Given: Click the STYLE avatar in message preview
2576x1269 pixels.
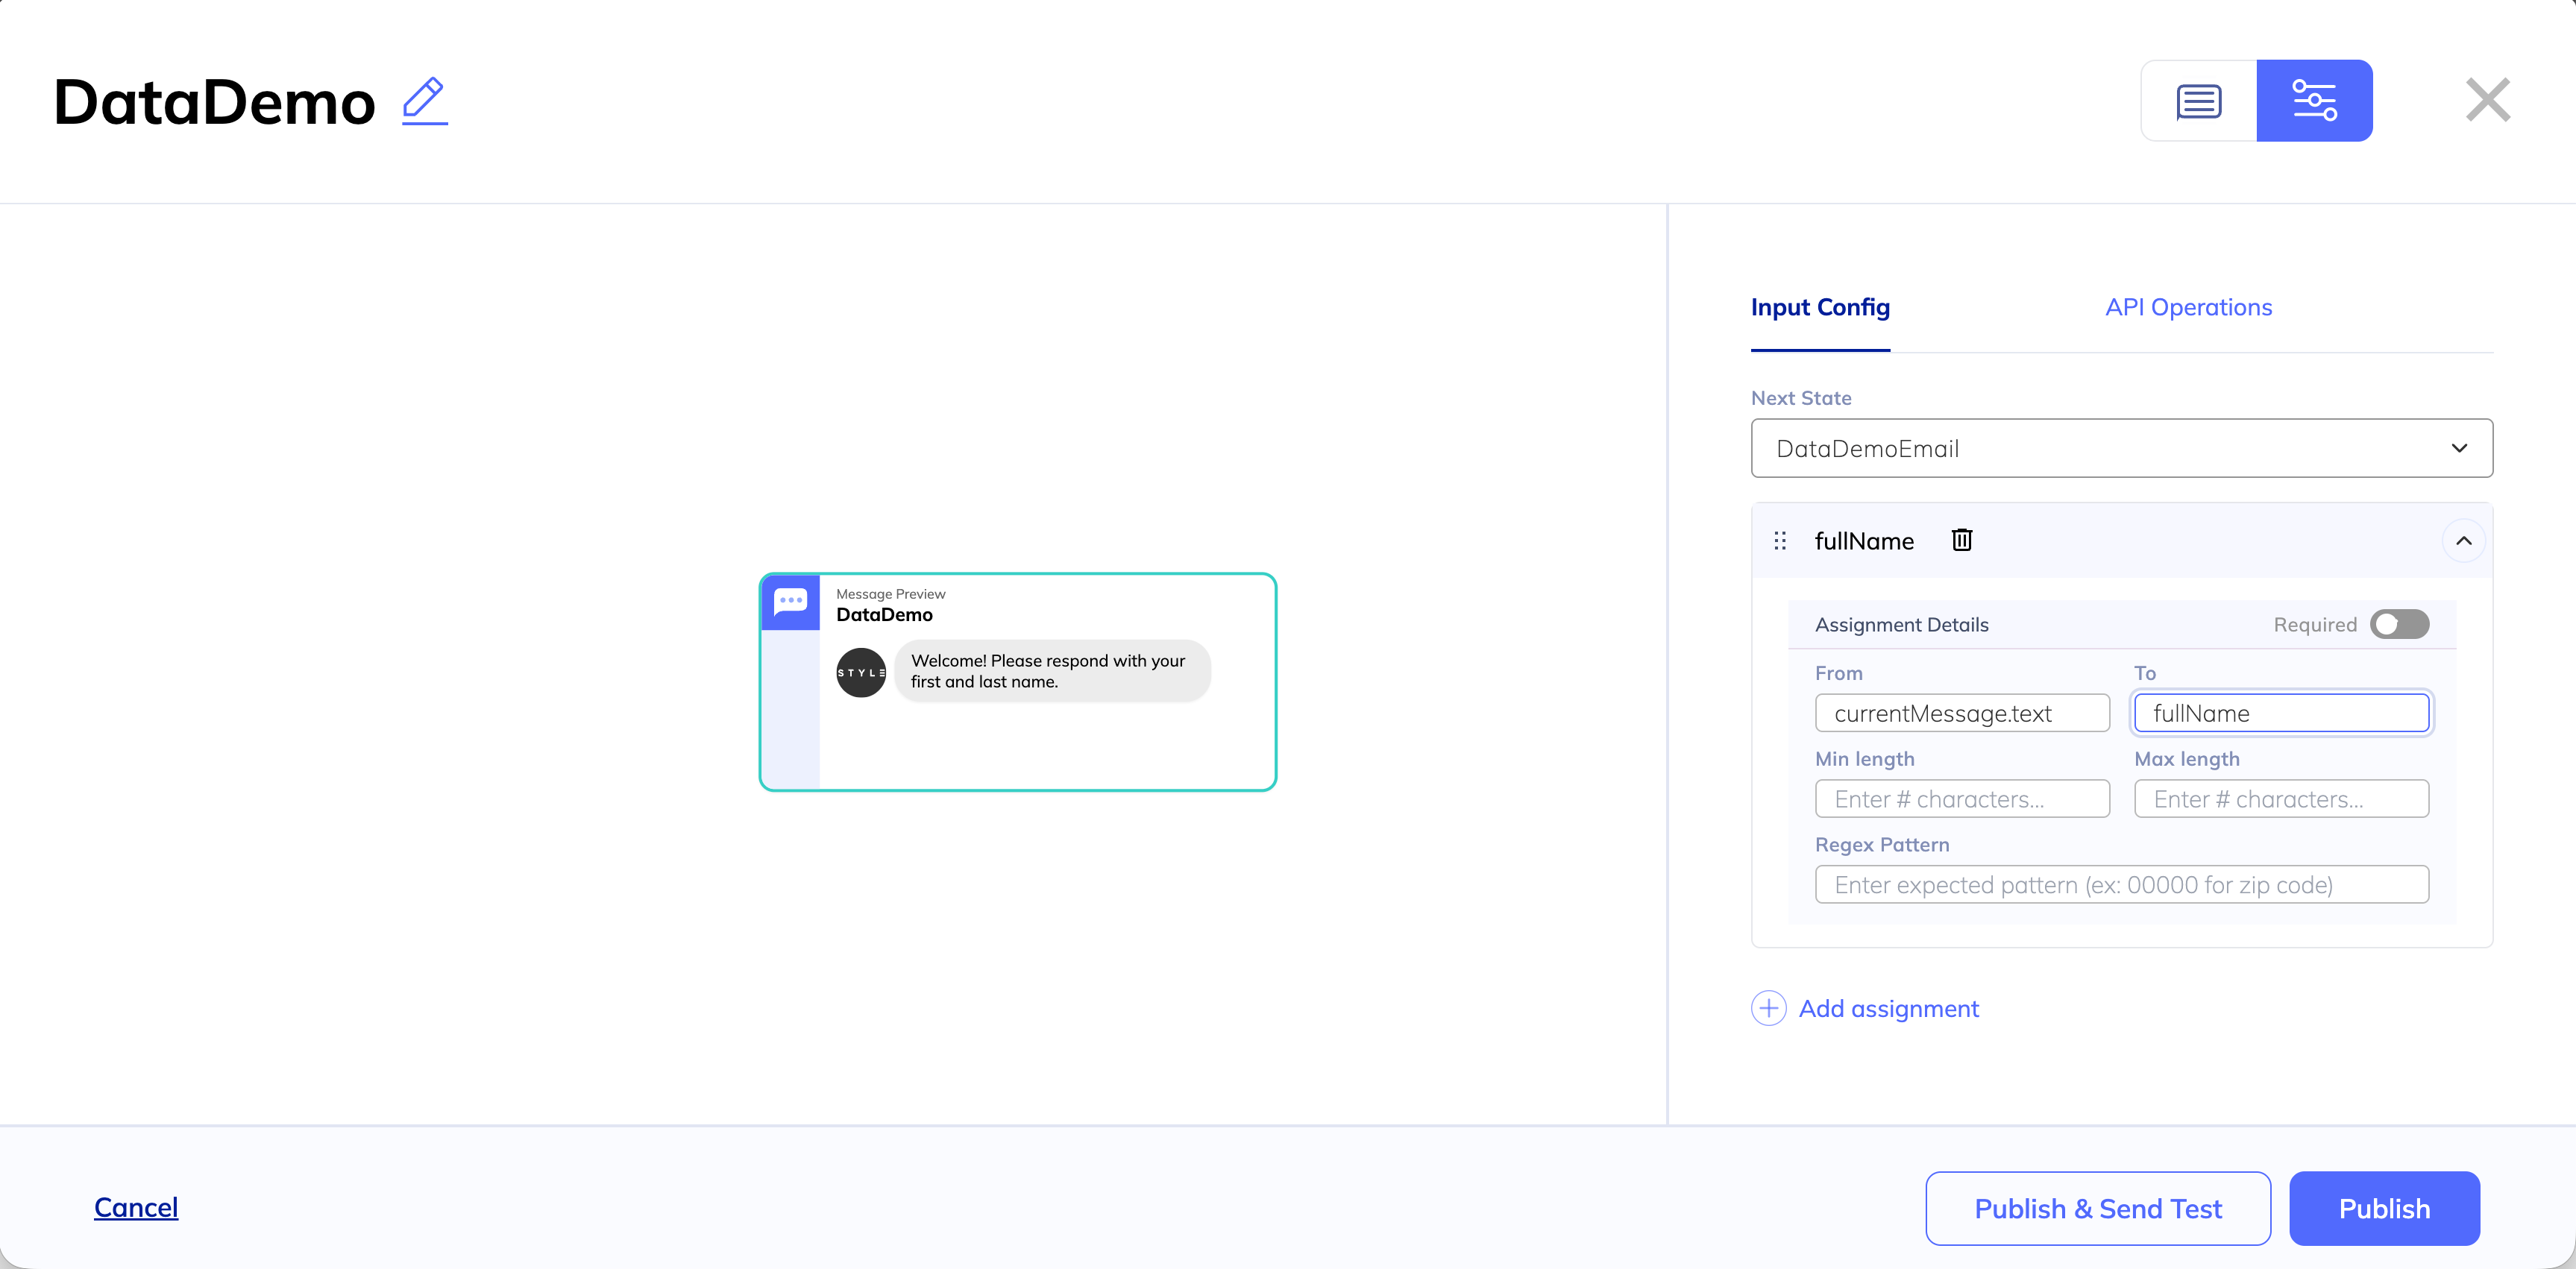Looking at the screenshot, I should coord(861,673).
